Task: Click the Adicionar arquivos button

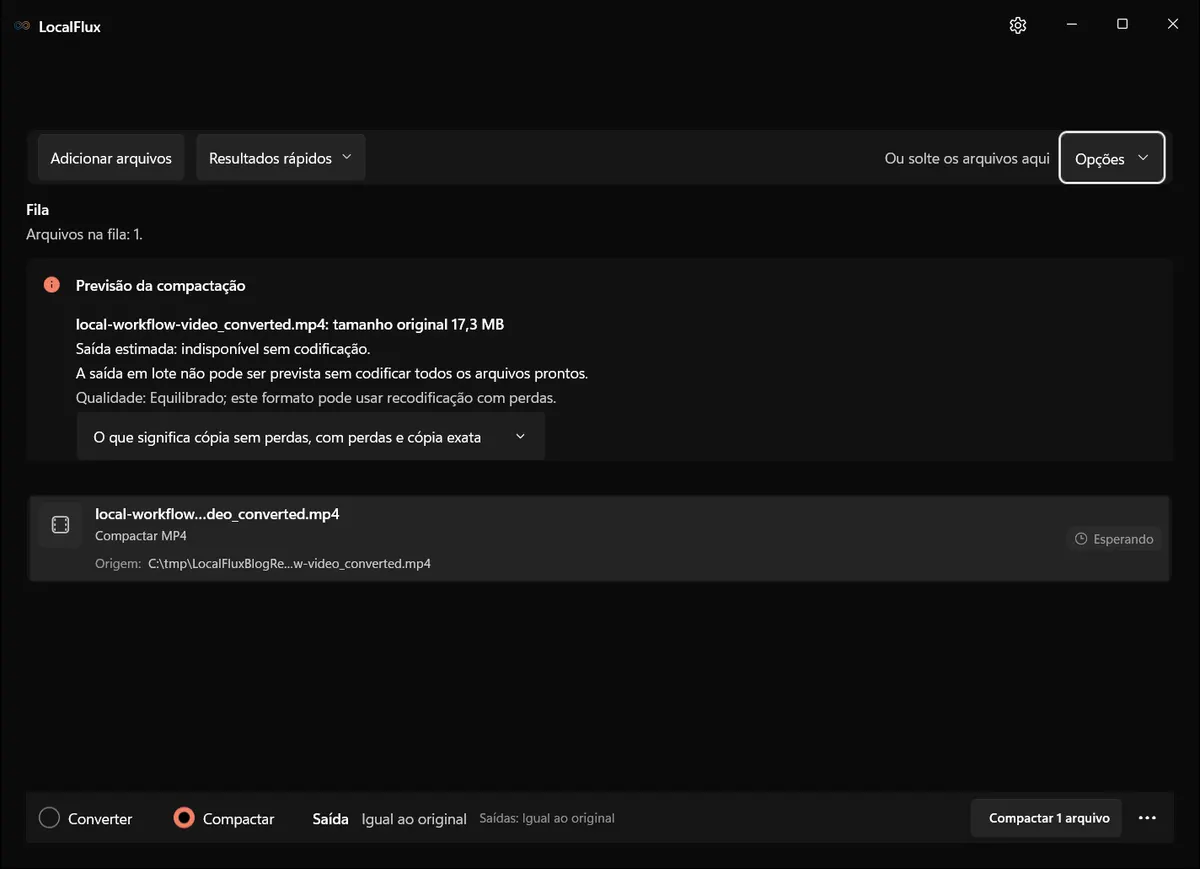Action: [111, 158]
